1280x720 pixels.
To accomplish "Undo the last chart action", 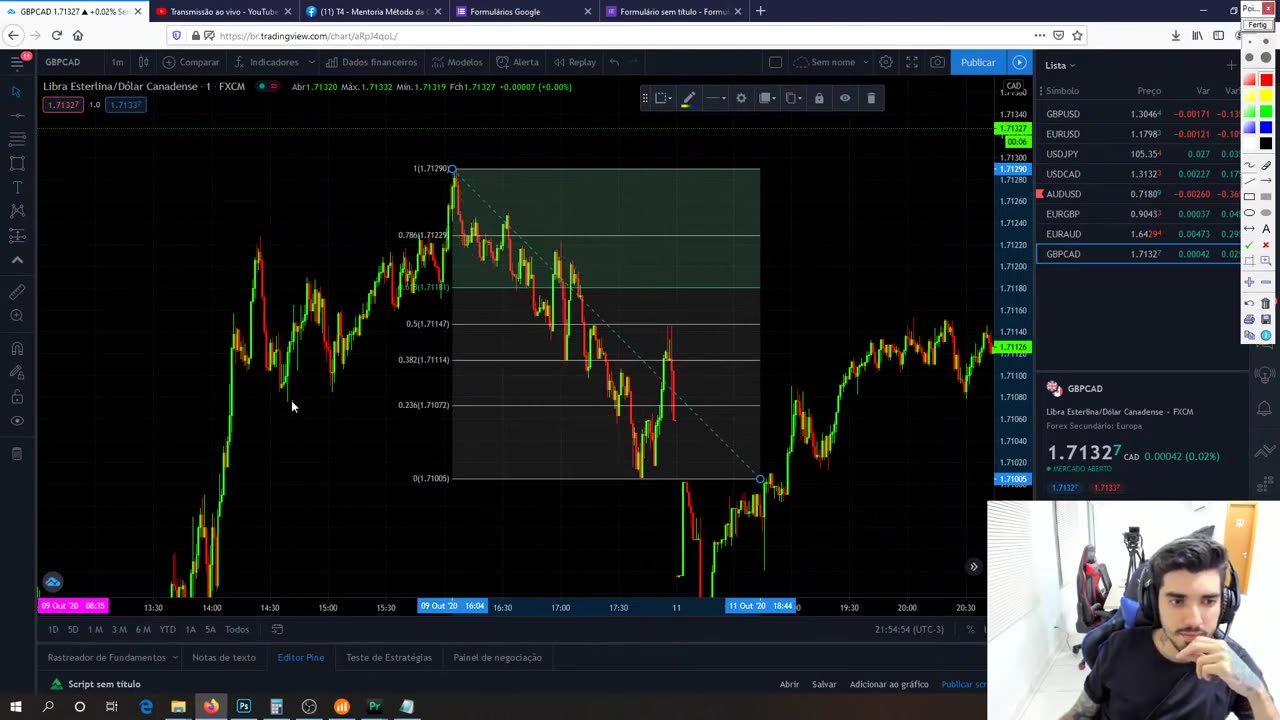I will [x=614, y=62].
